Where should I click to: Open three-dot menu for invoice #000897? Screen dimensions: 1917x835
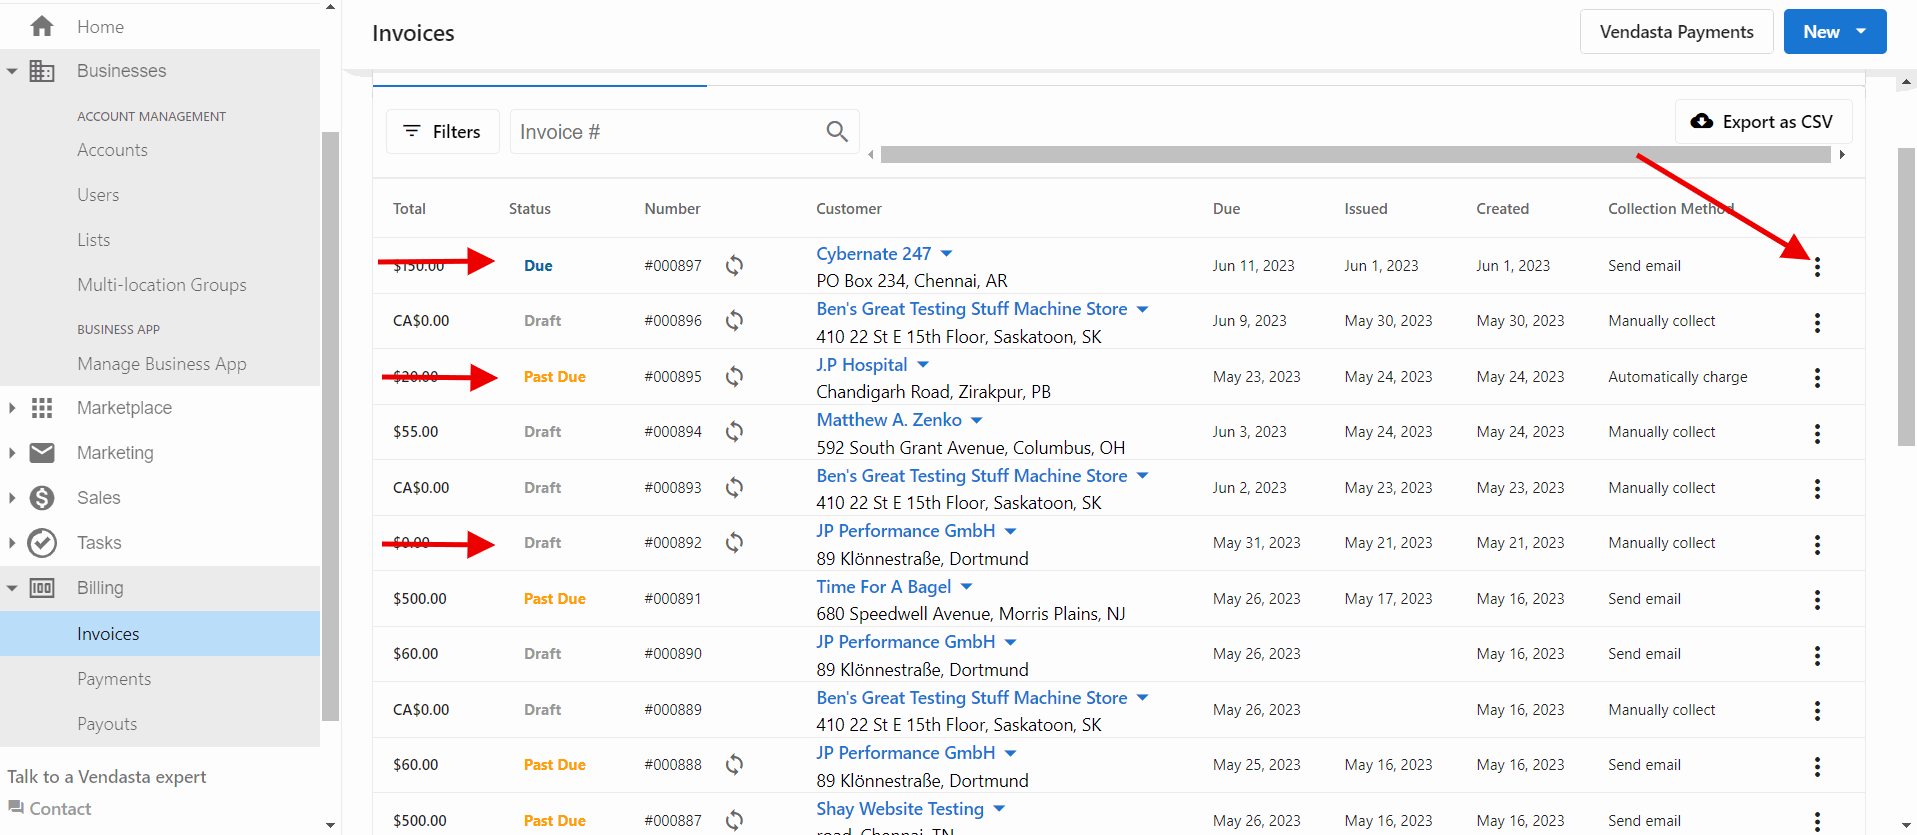coord(1817,267)
